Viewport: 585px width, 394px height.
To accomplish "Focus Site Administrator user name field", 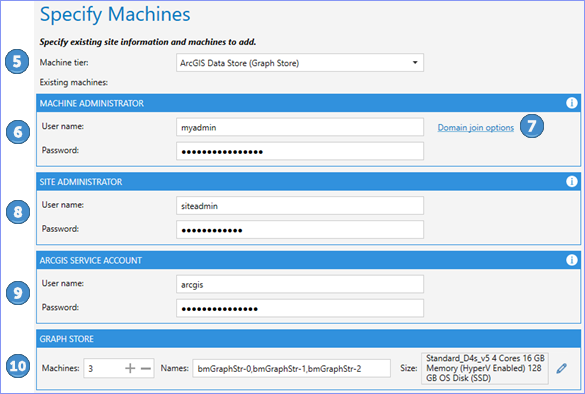I will point(300,206).
